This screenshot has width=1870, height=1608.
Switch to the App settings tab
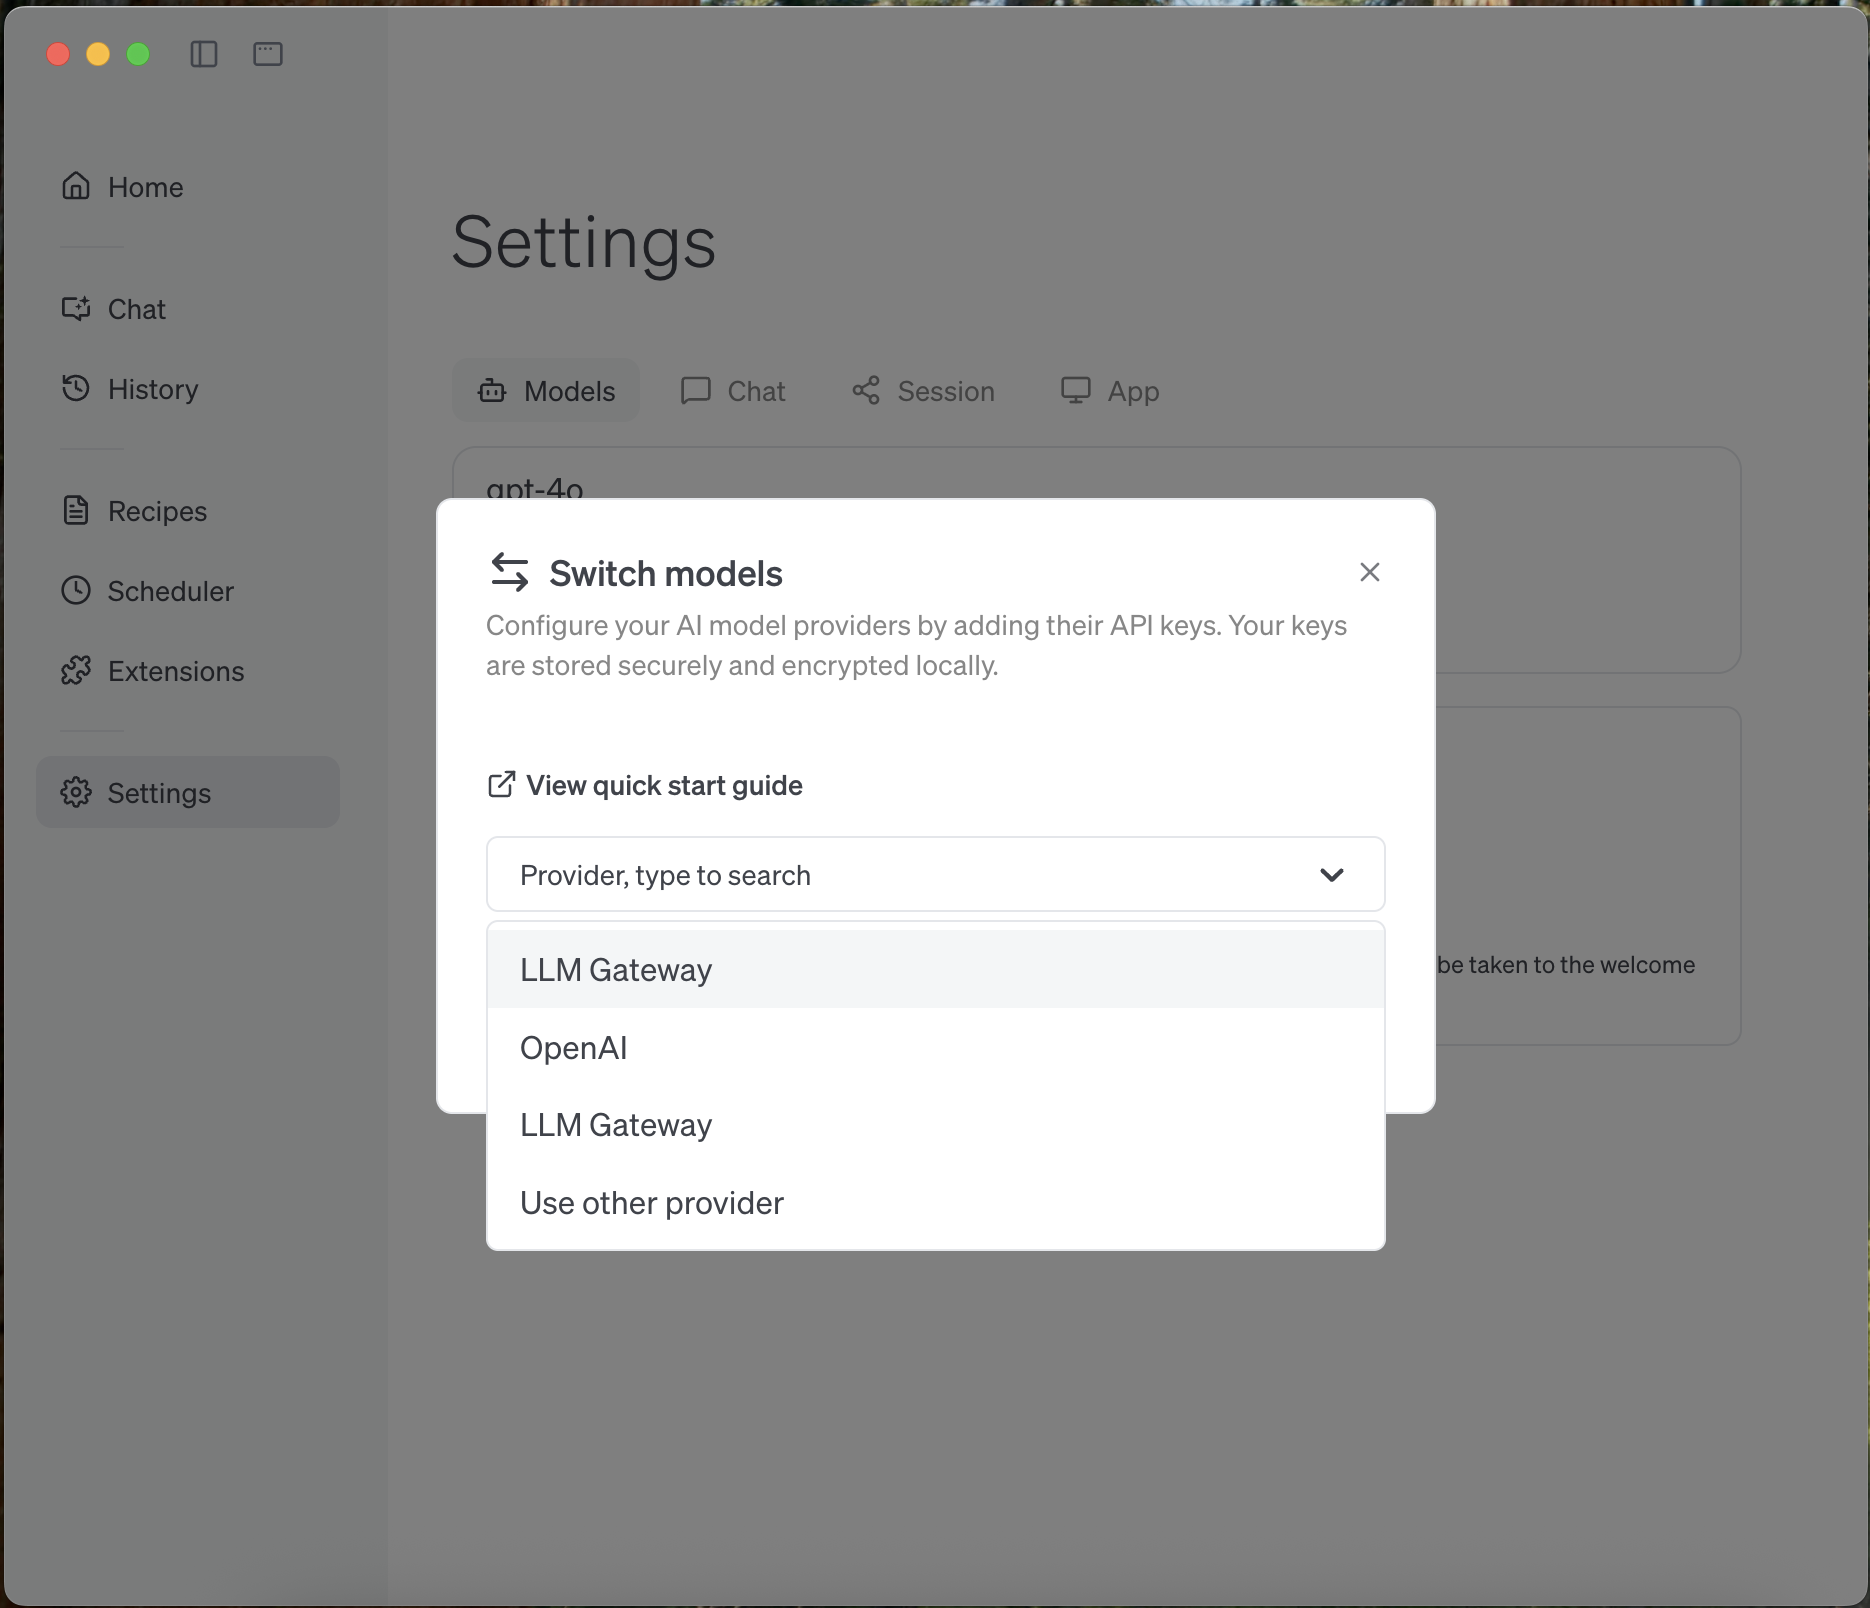(1110, 391)
